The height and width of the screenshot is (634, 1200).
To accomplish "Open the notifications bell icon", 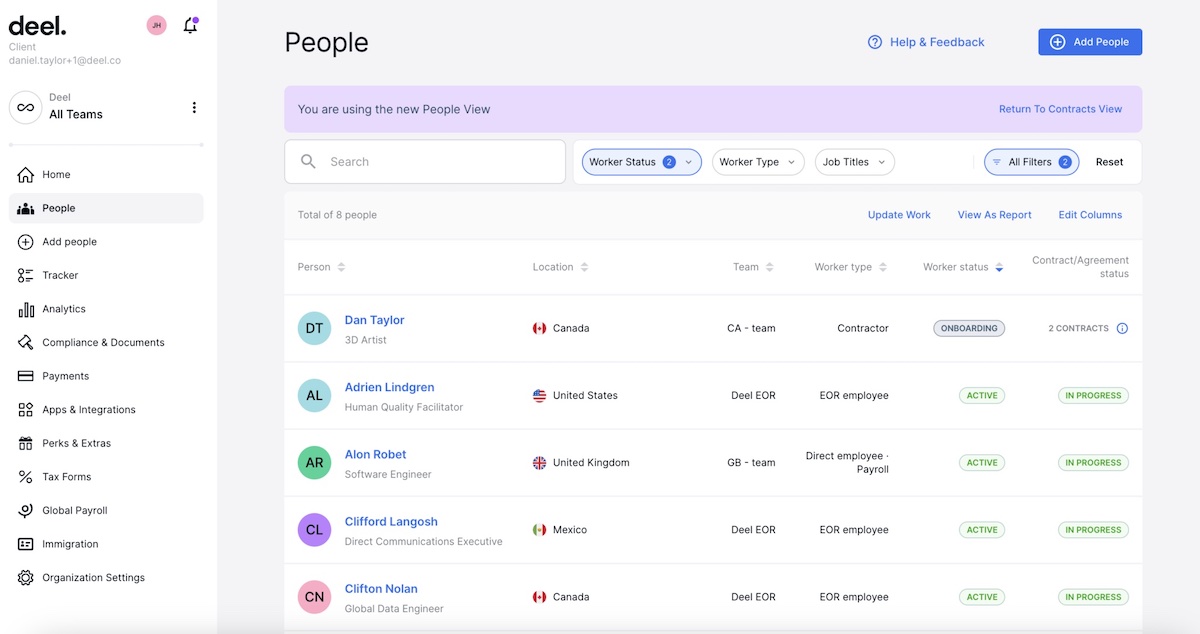I will pyautogui.click(x=190, y=26).
